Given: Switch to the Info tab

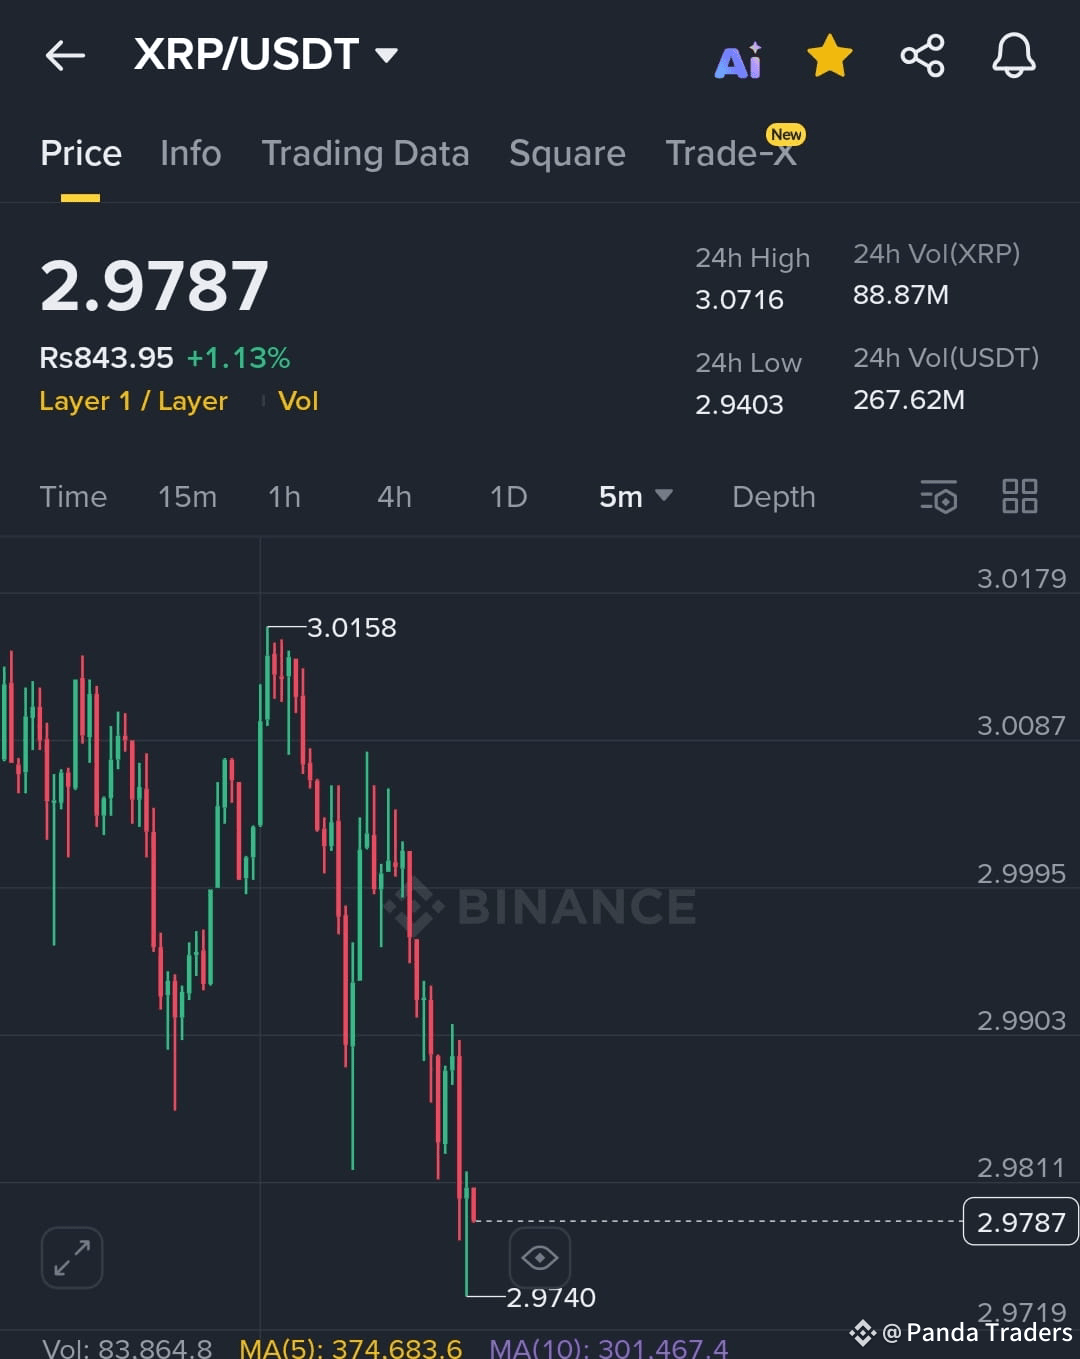Looking at the screenshot, I should point(190,153).
